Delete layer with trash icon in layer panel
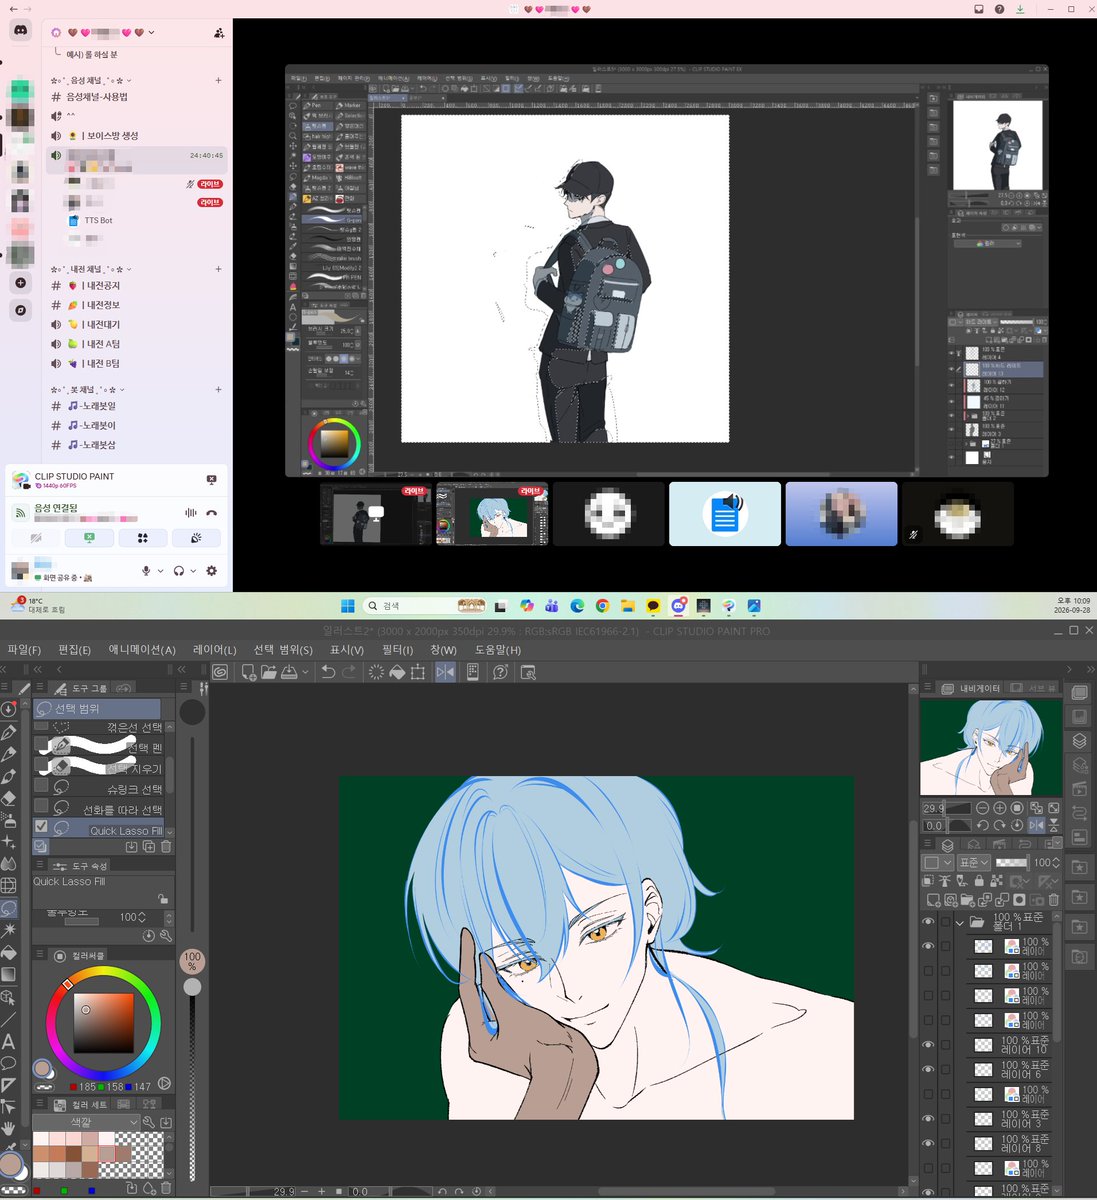1097x1200 pixels. coord(1053,900)
